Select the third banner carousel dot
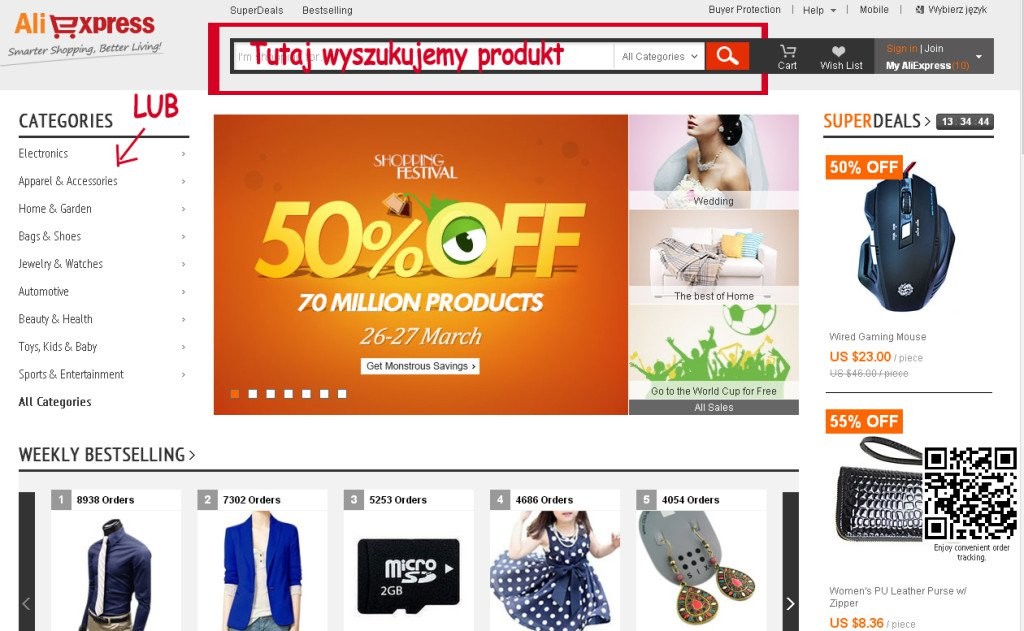The width and height of the screenshot is (1024, 631). (270, 394)
